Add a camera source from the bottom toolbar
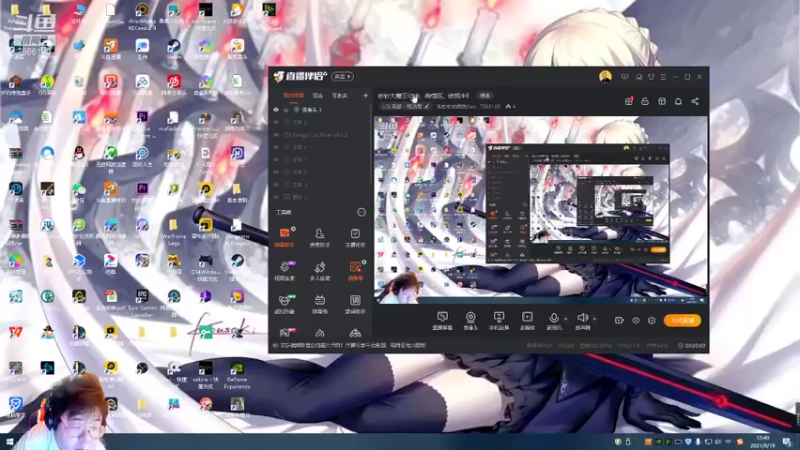 (470, 320)
